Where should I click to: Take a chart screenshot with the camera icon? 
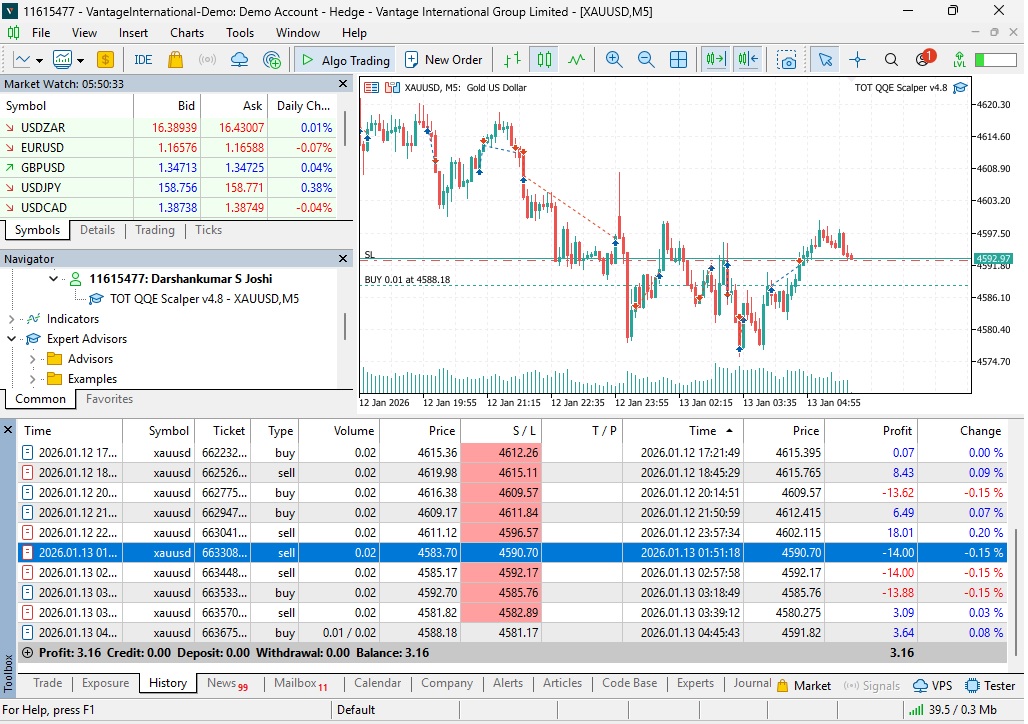point(786,60)
